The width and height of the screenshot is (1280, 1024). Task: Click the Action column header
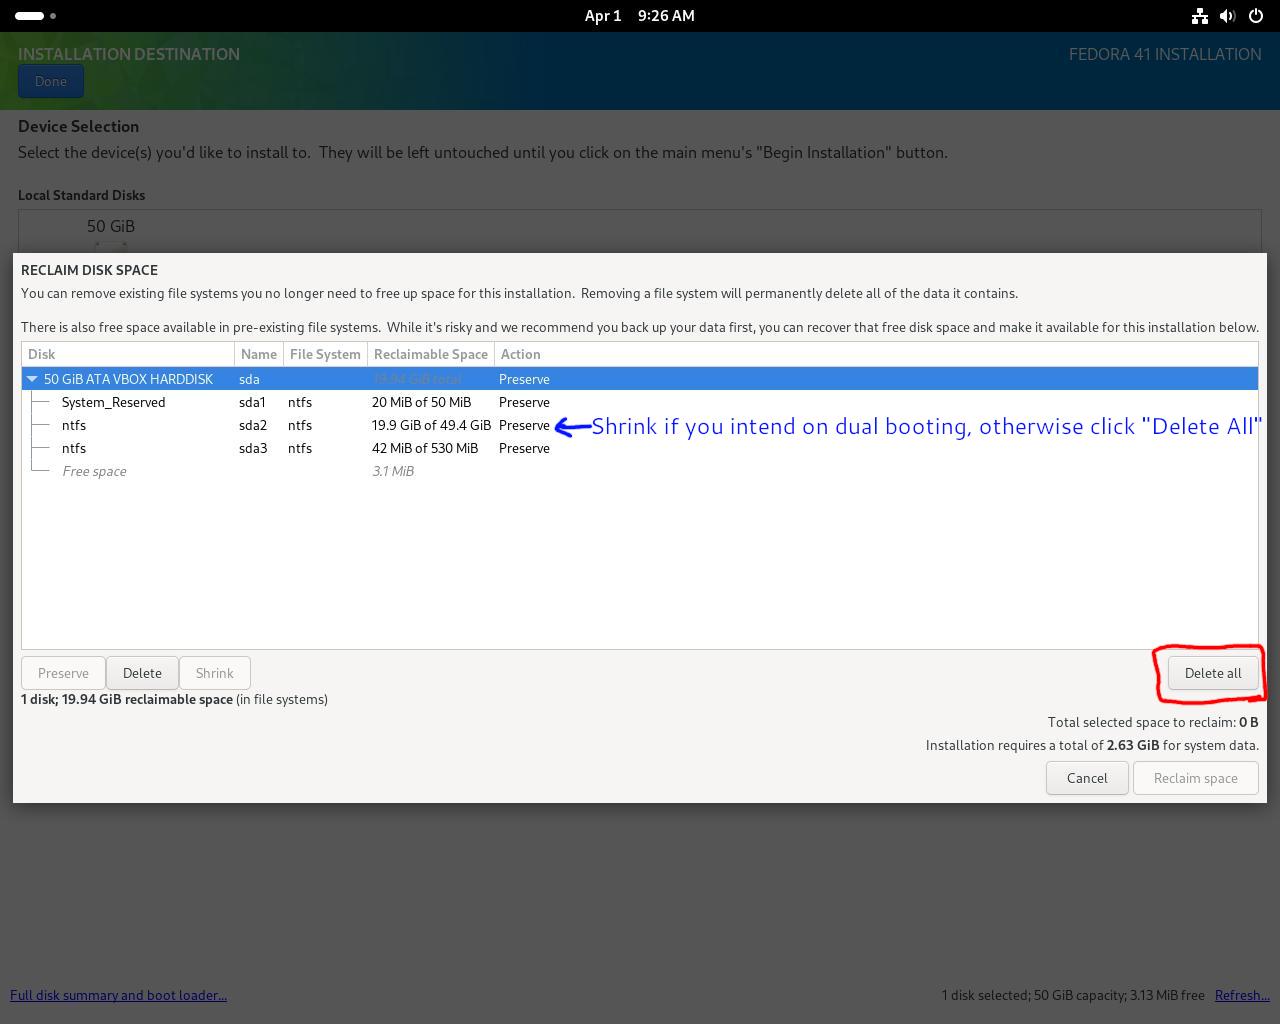[876, 354]
